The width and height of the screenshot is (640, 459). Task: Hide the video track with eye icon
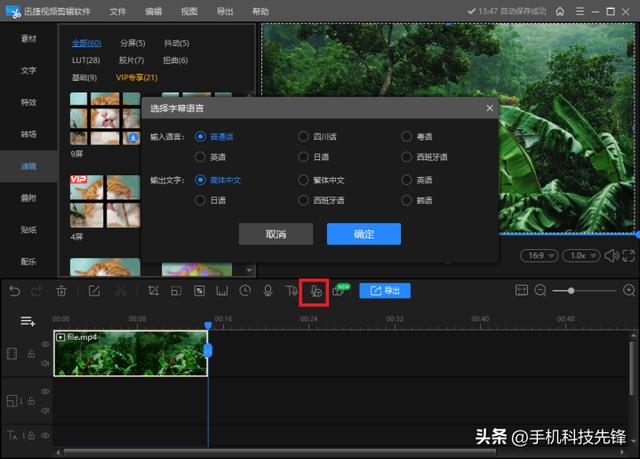(45, 346)
